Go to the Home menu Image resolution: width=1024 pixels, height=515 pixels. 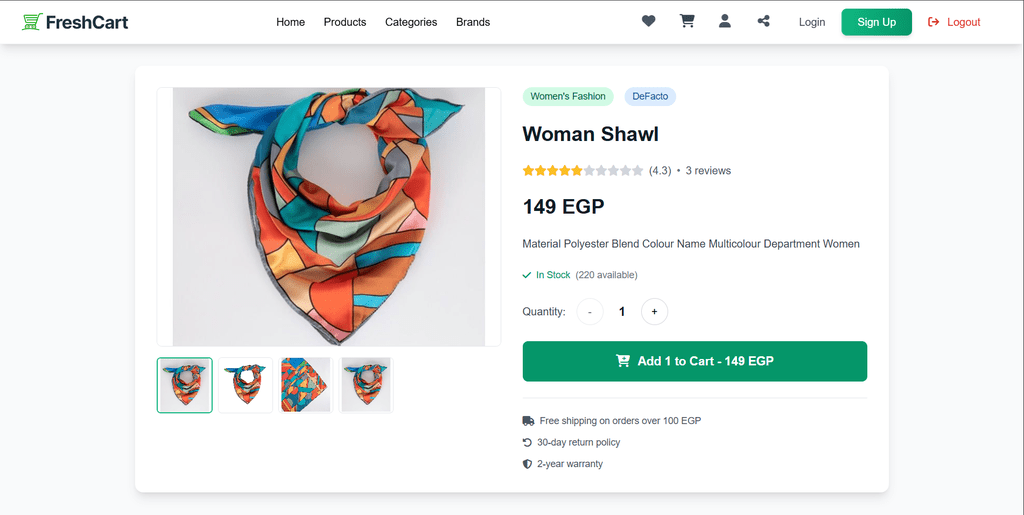(x=290, y=22)
